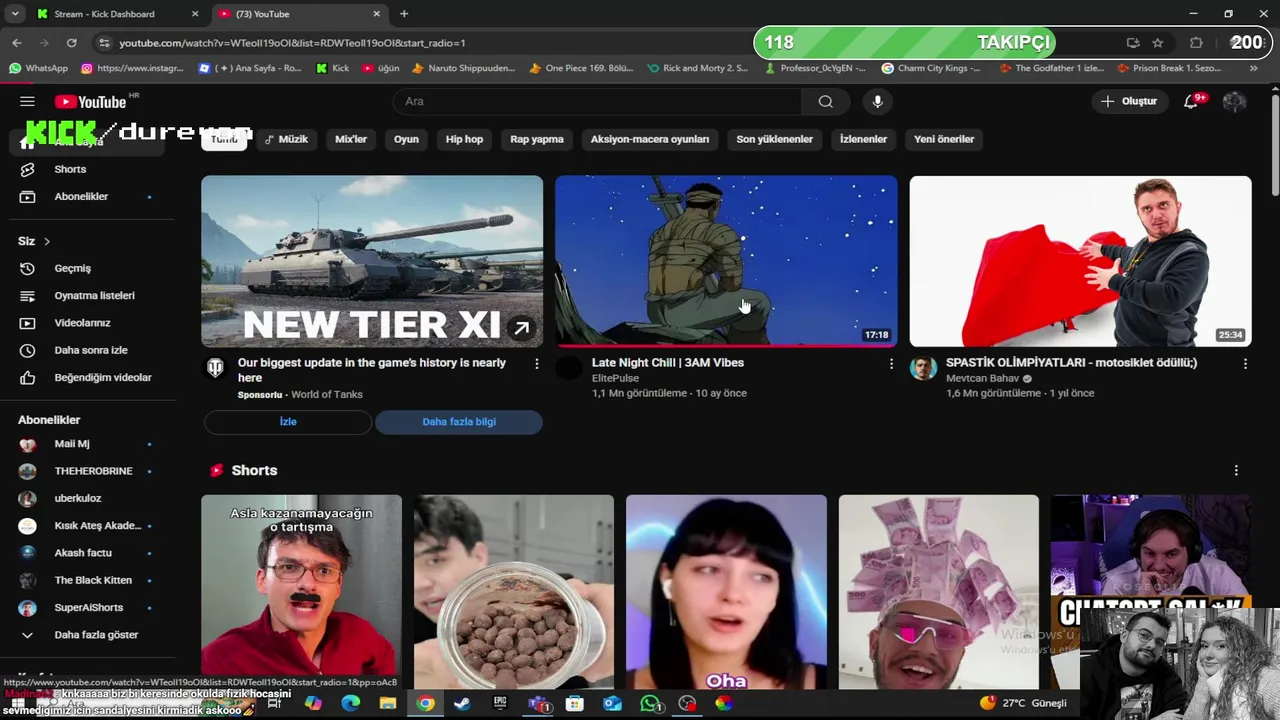Open options menu for World of Tanks ad
Viewport: 1280px width, 720px height.
pos(537,364)
